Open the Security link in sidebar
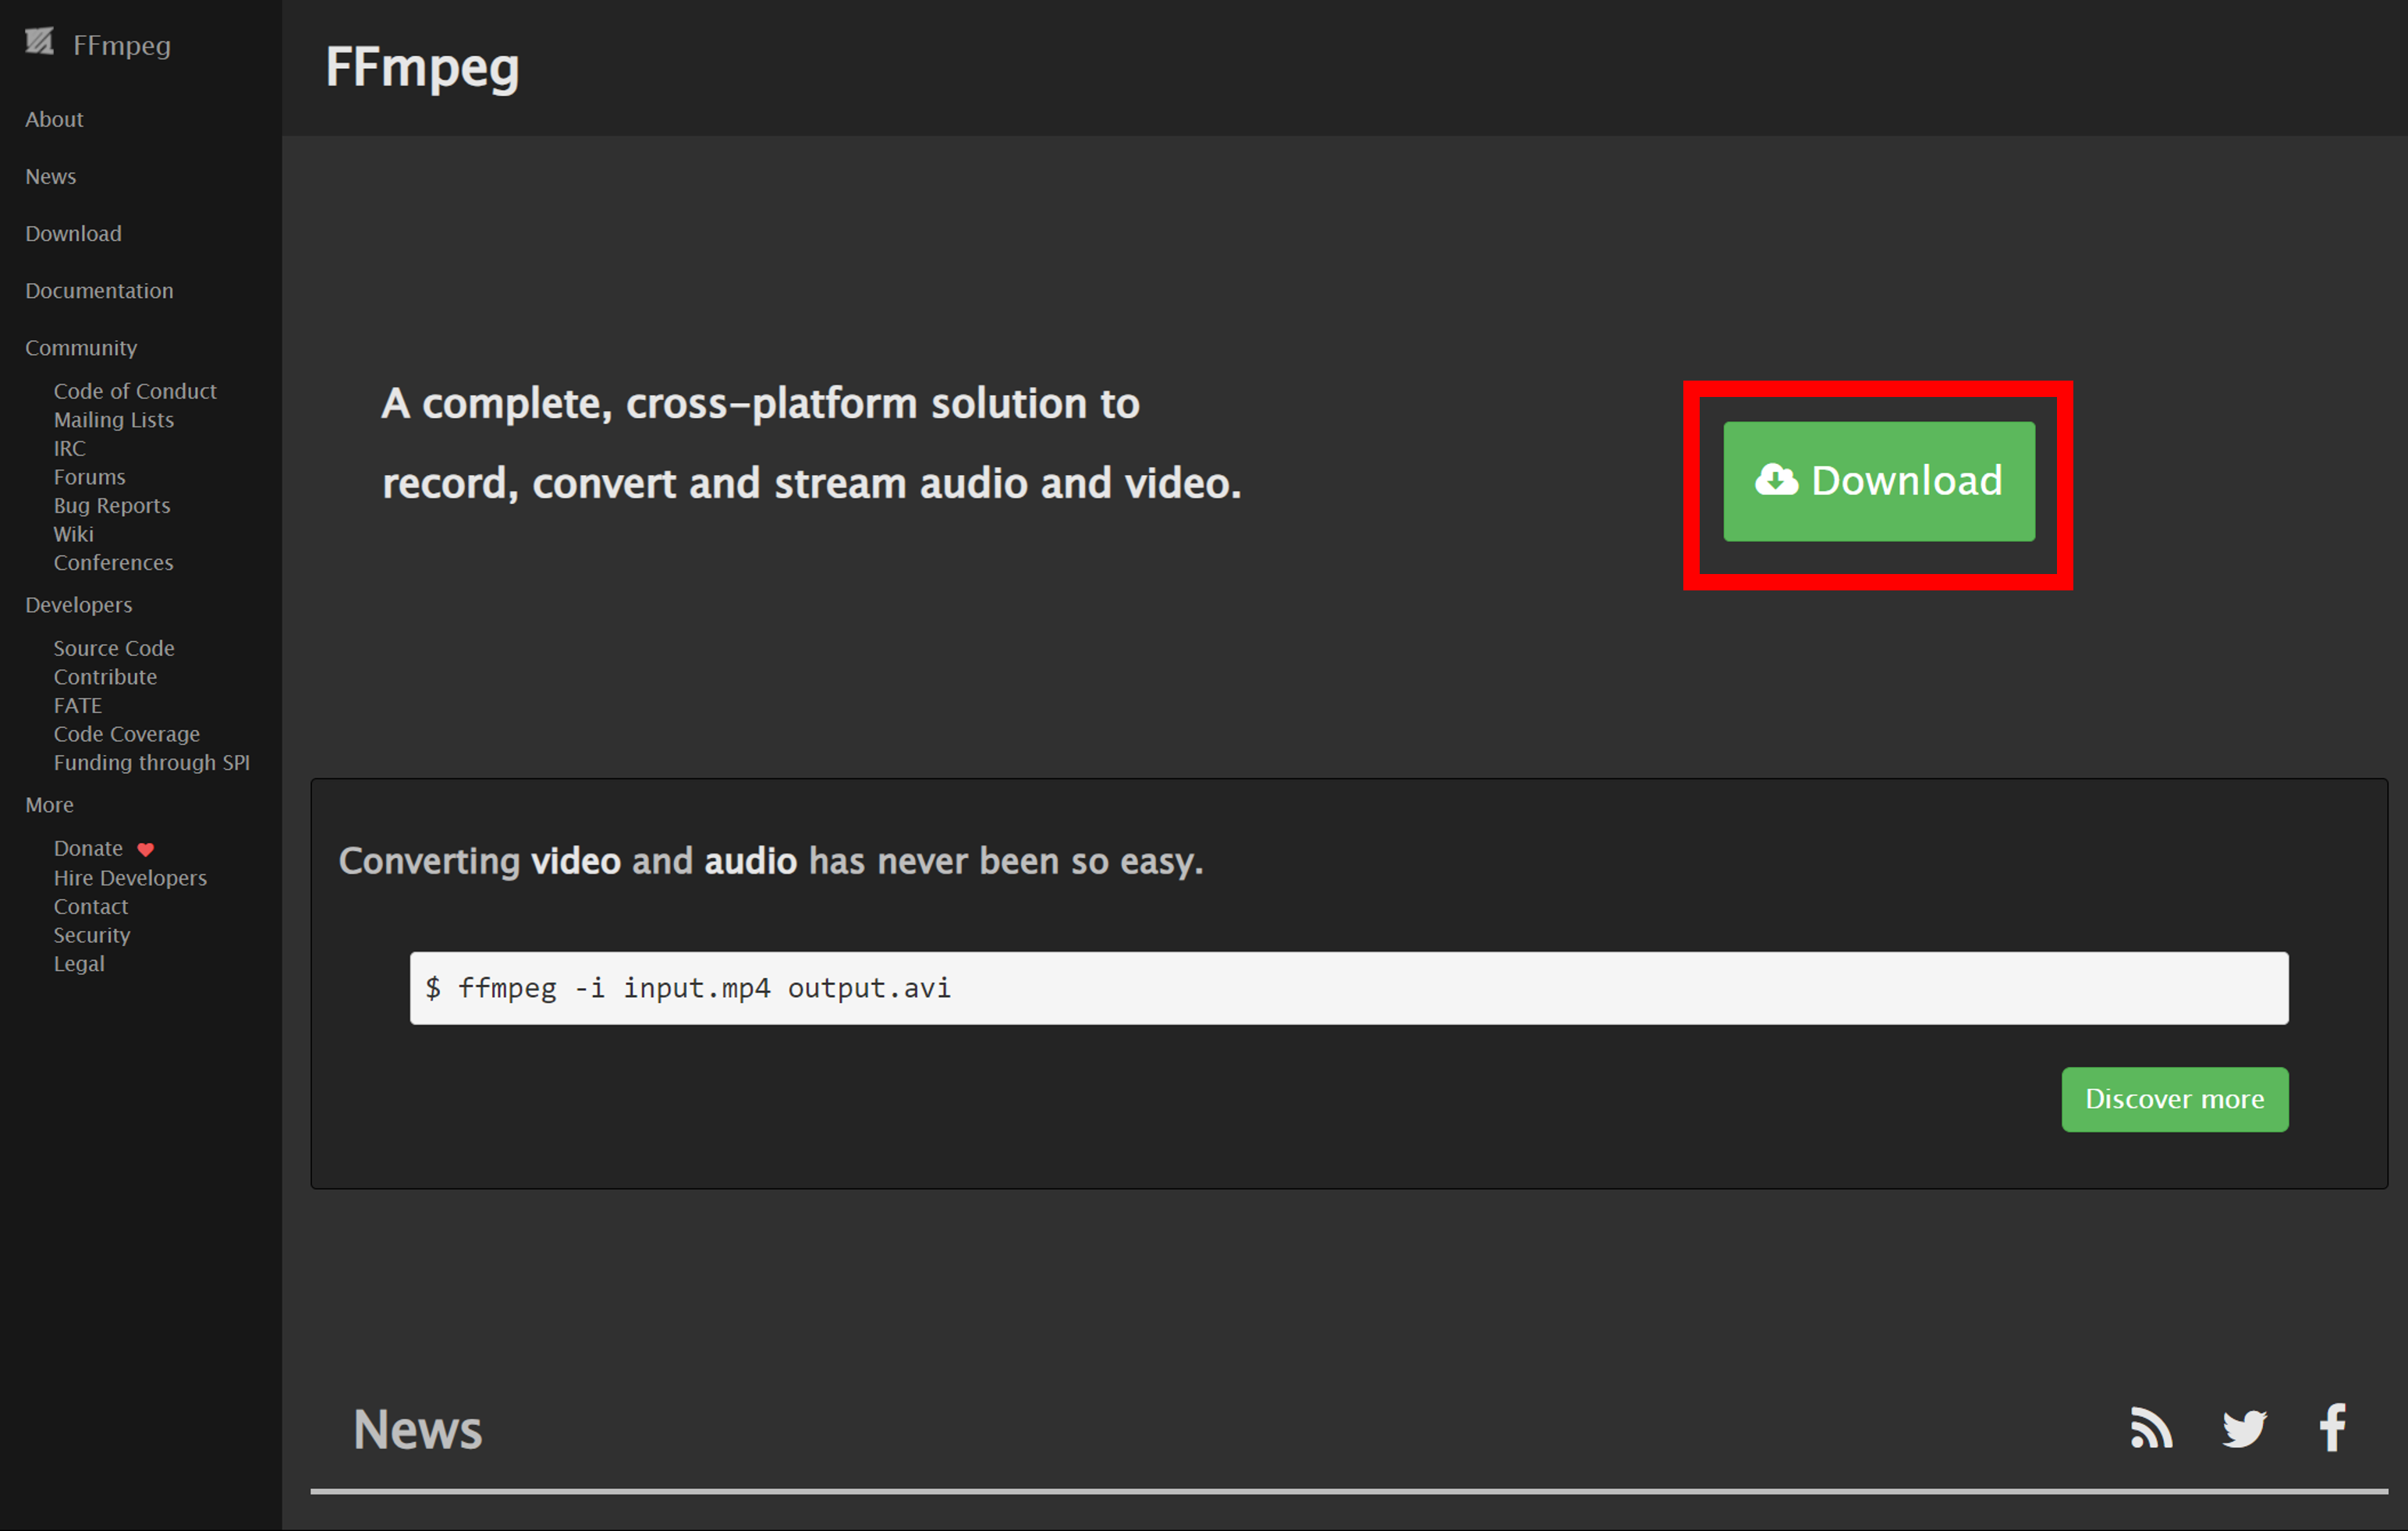Screen dimensions: 2408x1531 (92, 935)
